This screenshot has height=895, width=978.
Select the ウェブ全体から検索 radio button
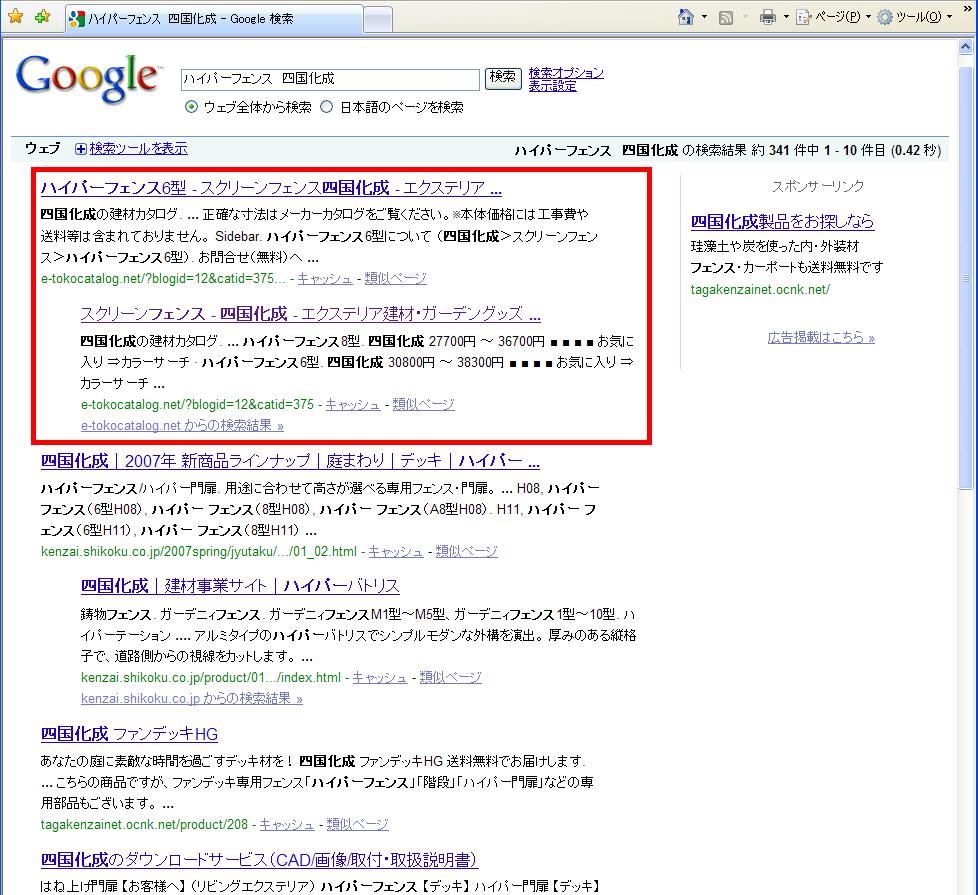[x=191, y=107]
